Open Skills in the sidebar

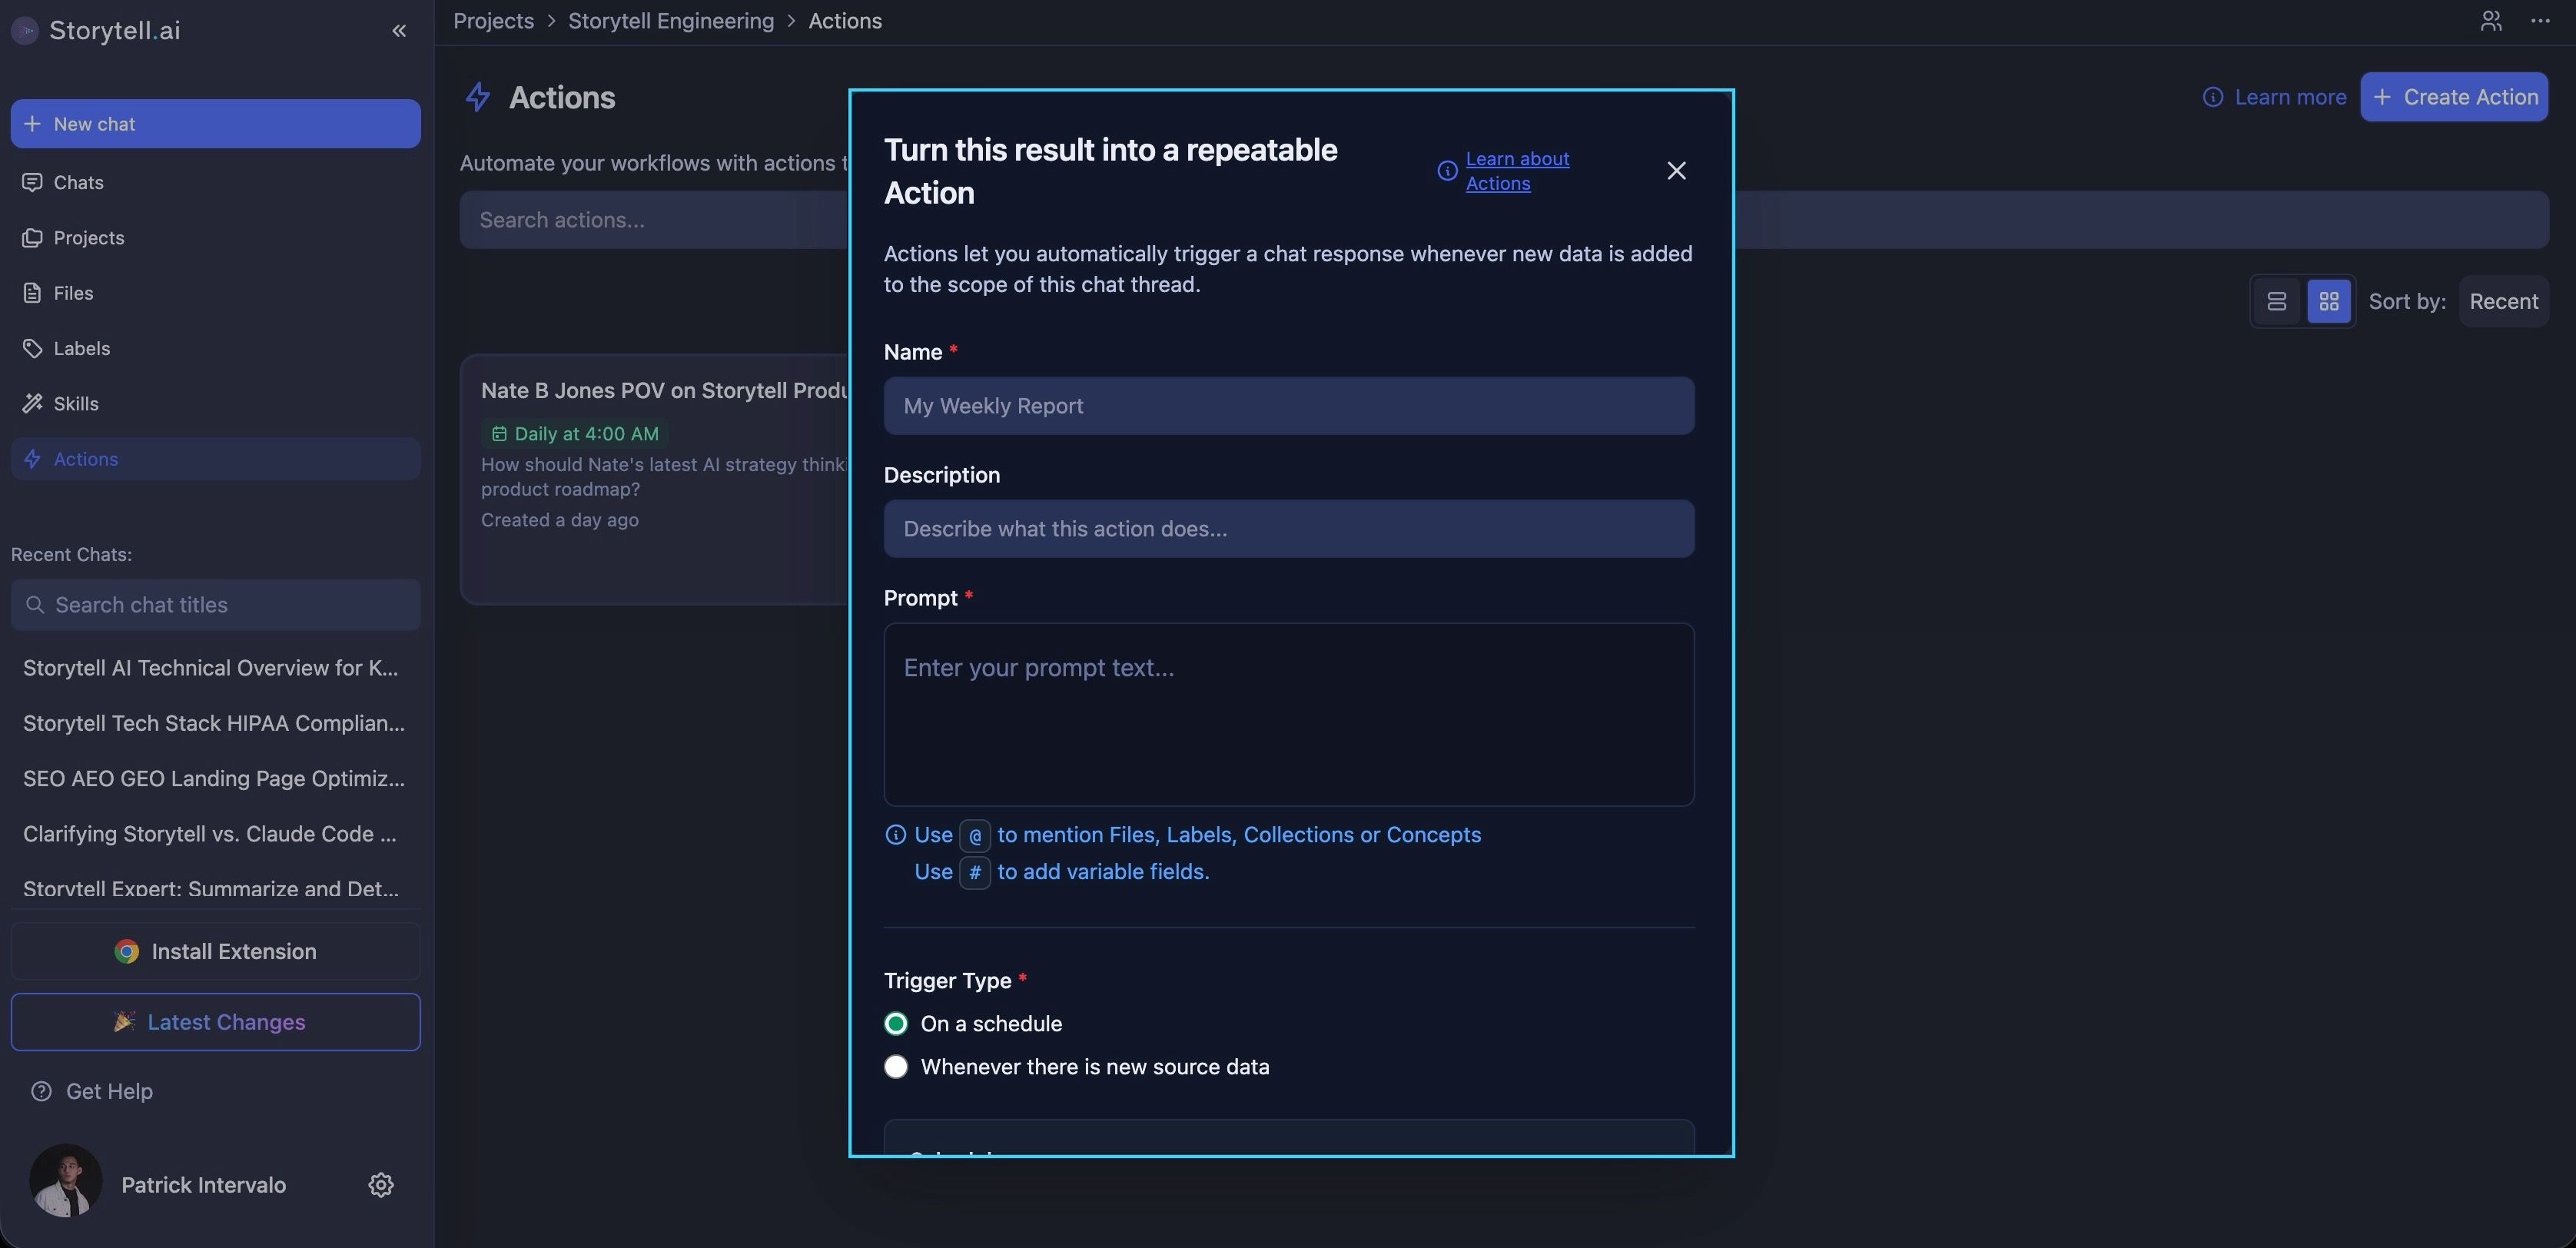pyautogui.click(x=215, y=404)
